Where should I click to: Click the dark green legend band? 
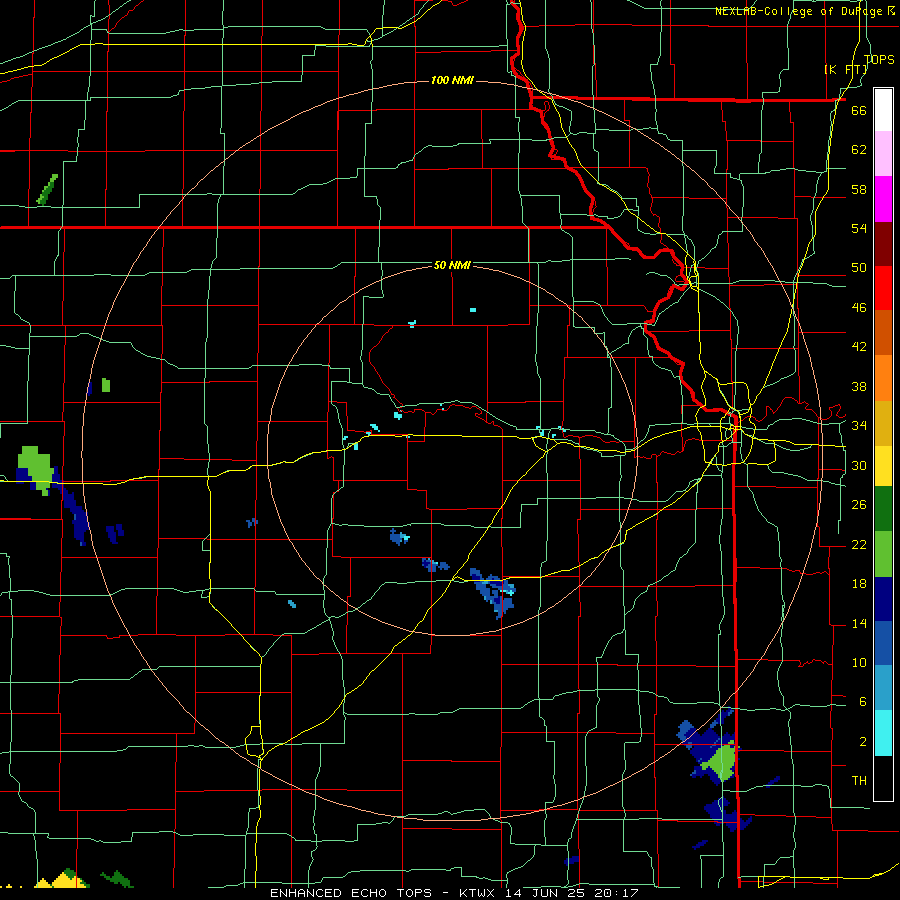click(x=883, y=509)
